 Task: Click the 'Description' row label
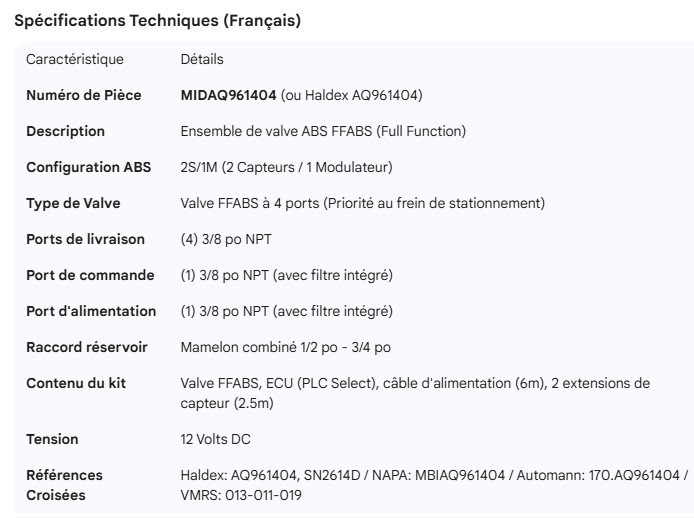[65, 131]
